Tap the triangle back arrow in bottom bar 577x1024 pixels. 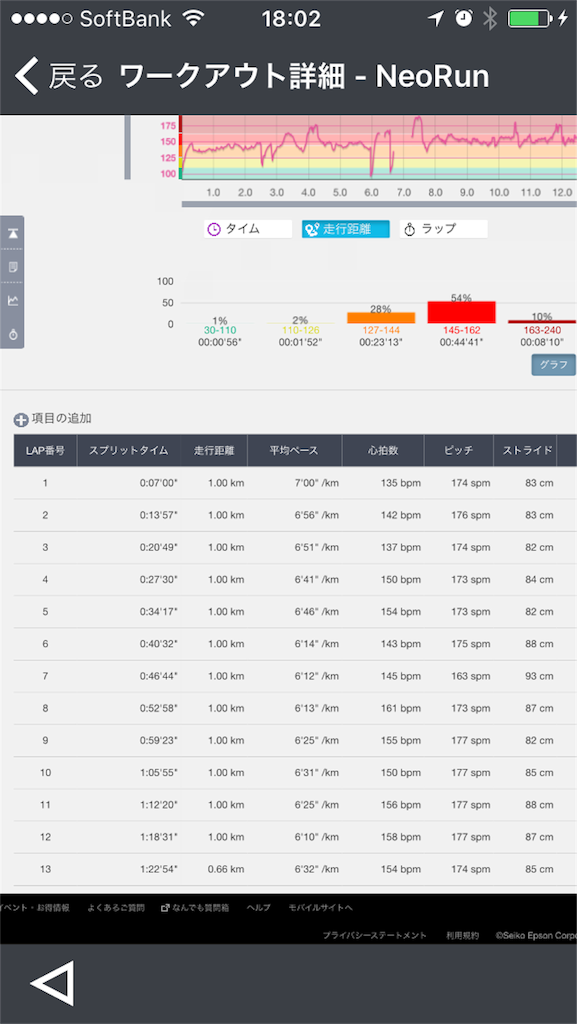pyautogui.click(x=52, y=983)
